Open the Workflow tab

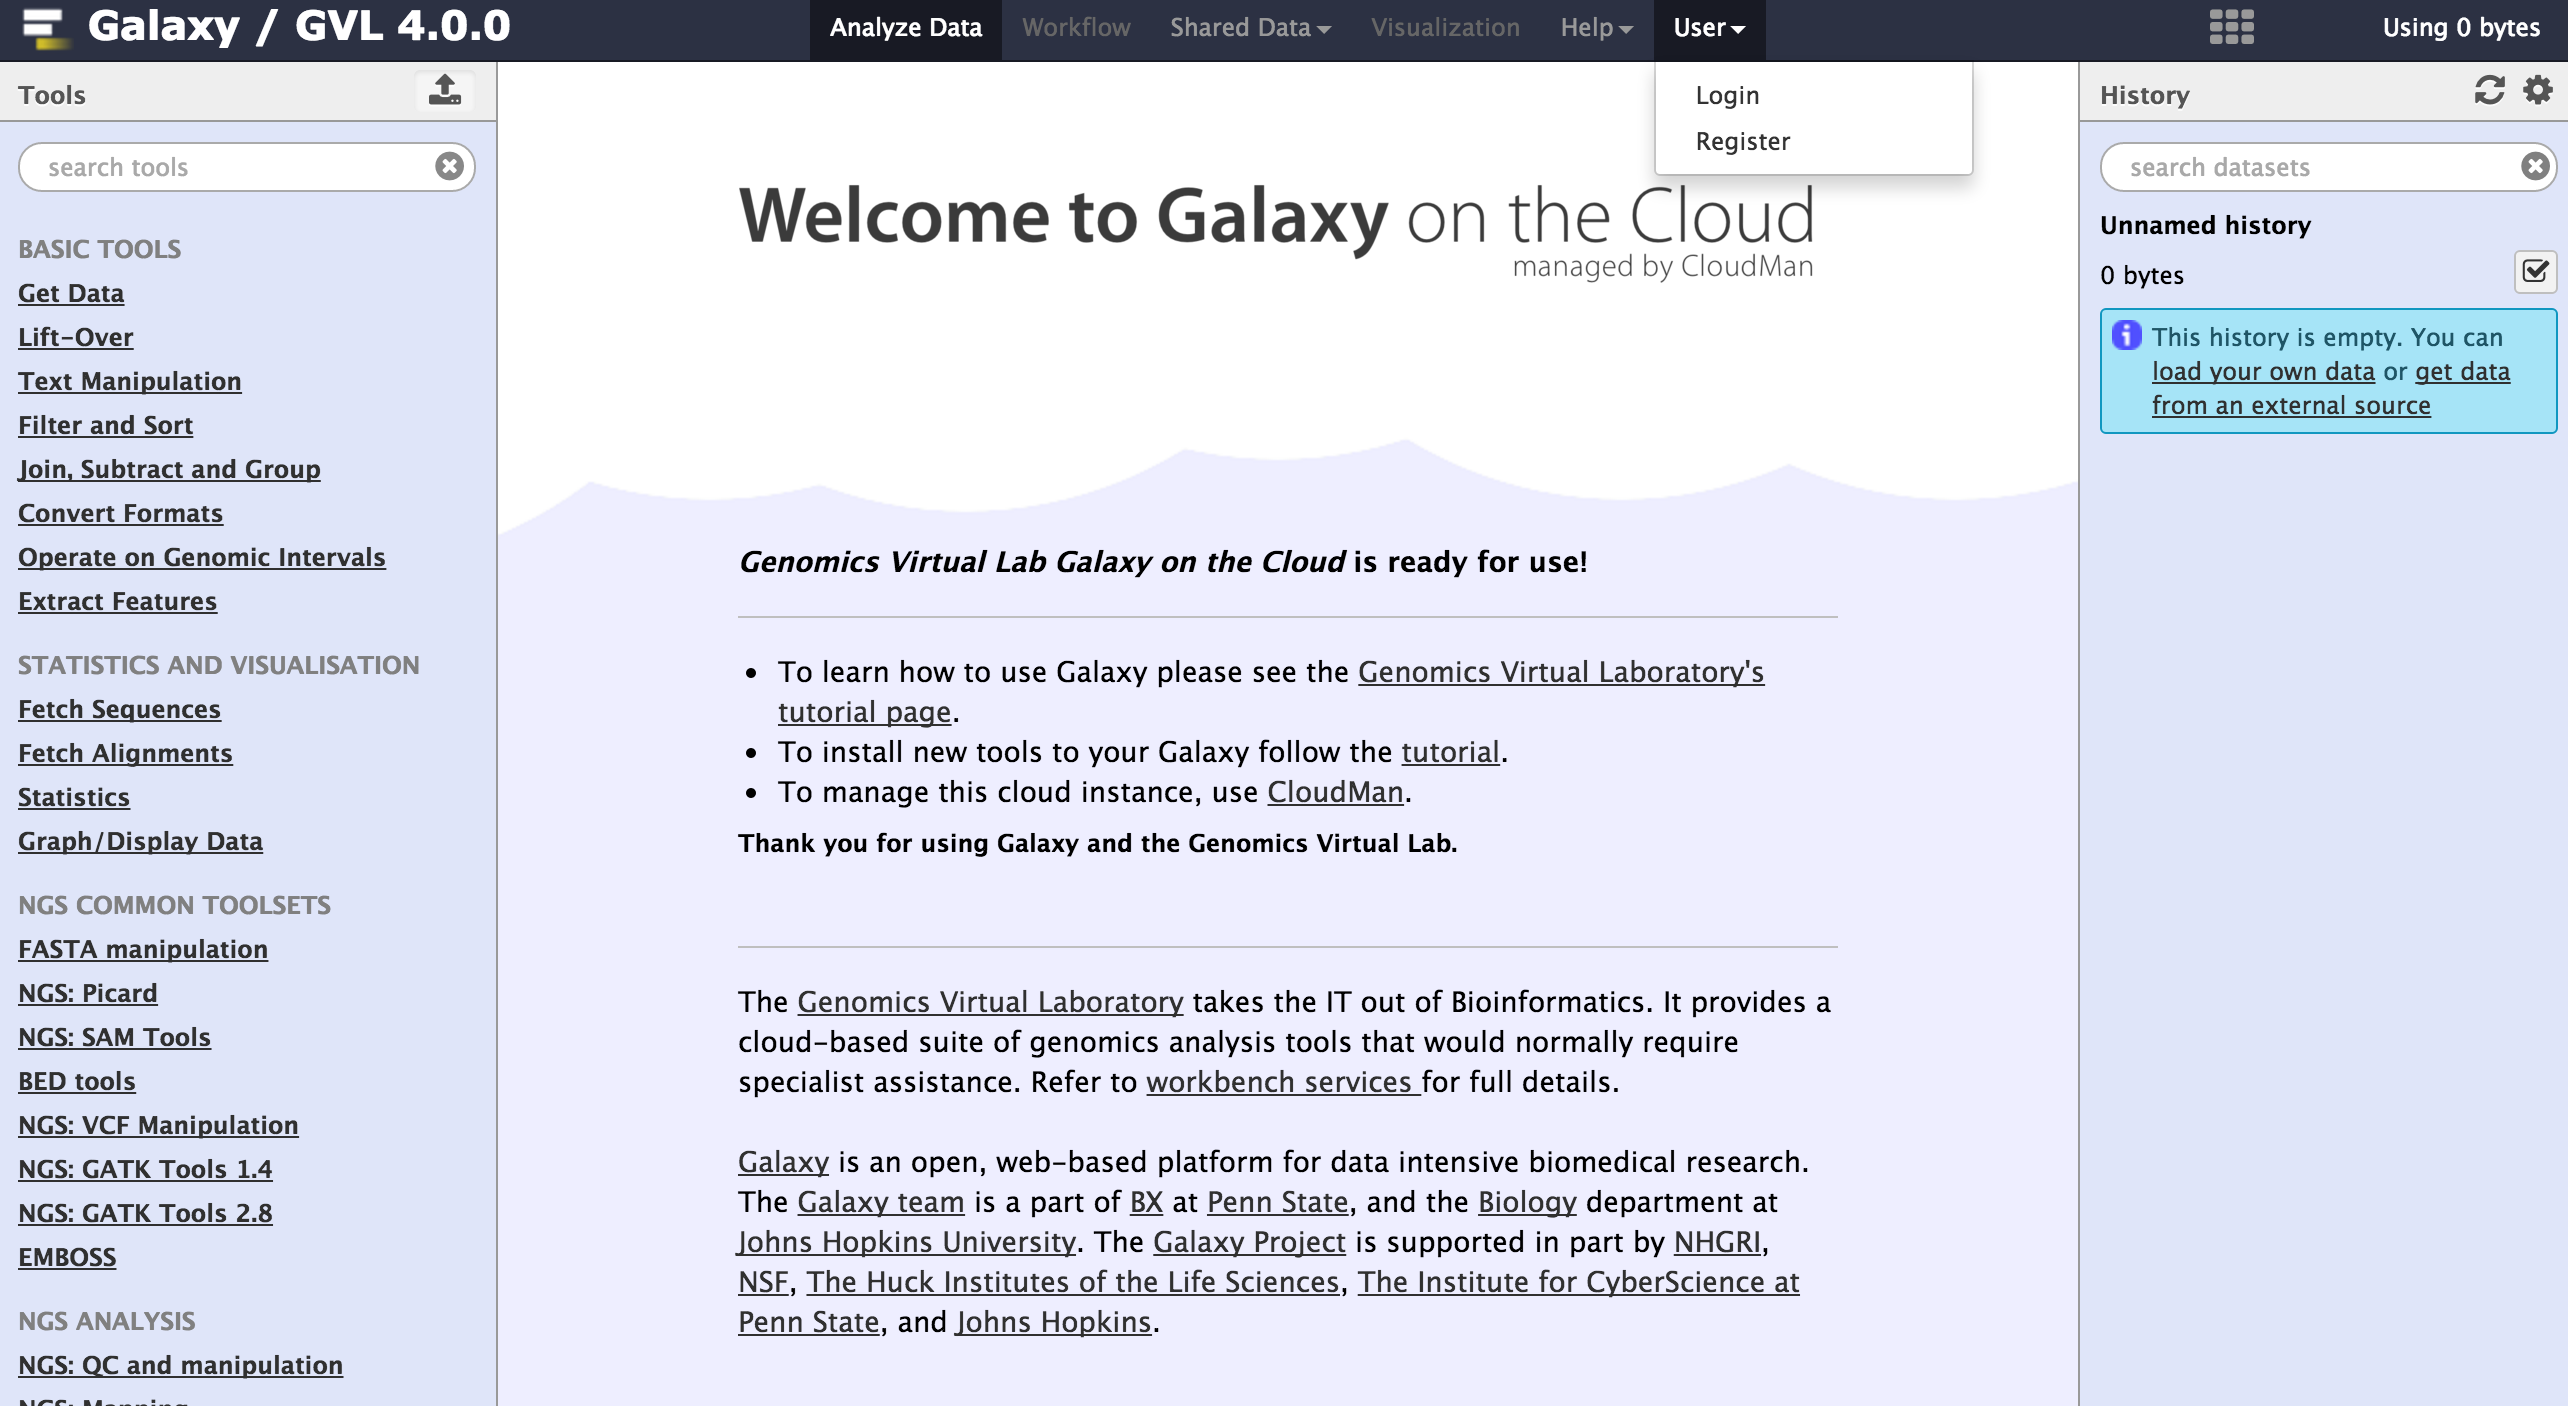pos(1076,28)
